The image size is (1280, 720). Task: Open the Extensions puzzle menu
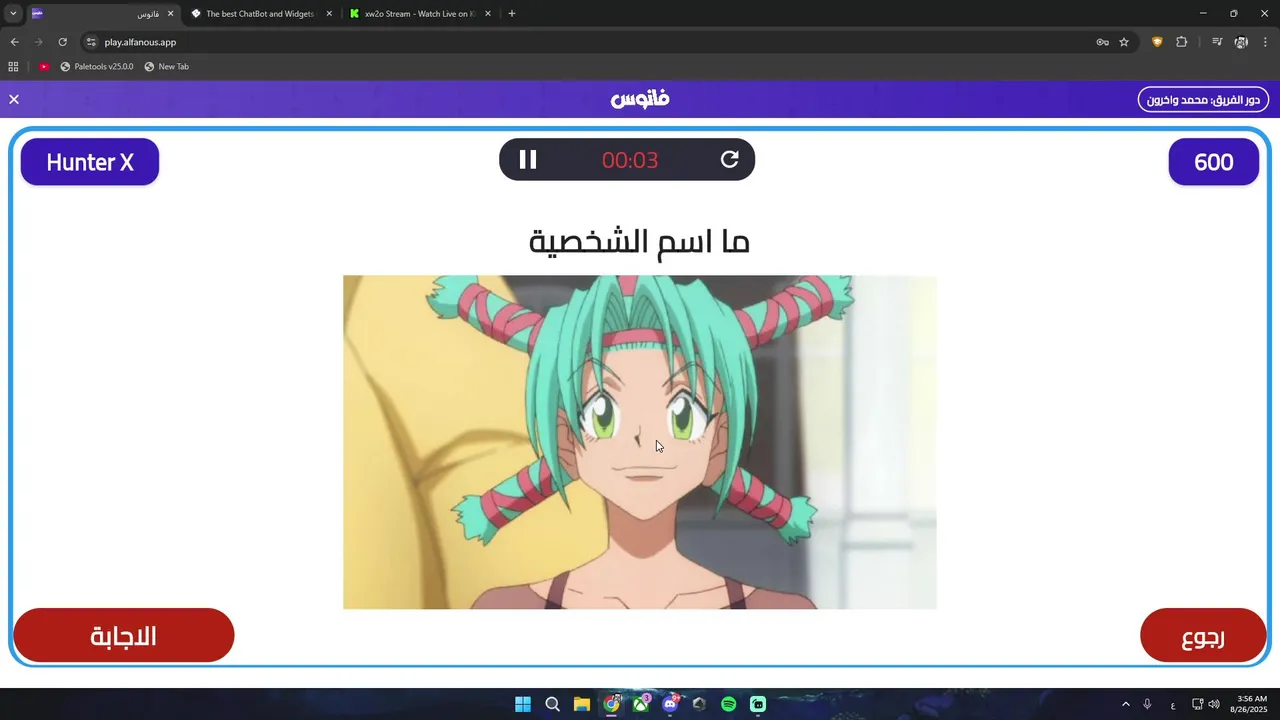point(1181,42)
